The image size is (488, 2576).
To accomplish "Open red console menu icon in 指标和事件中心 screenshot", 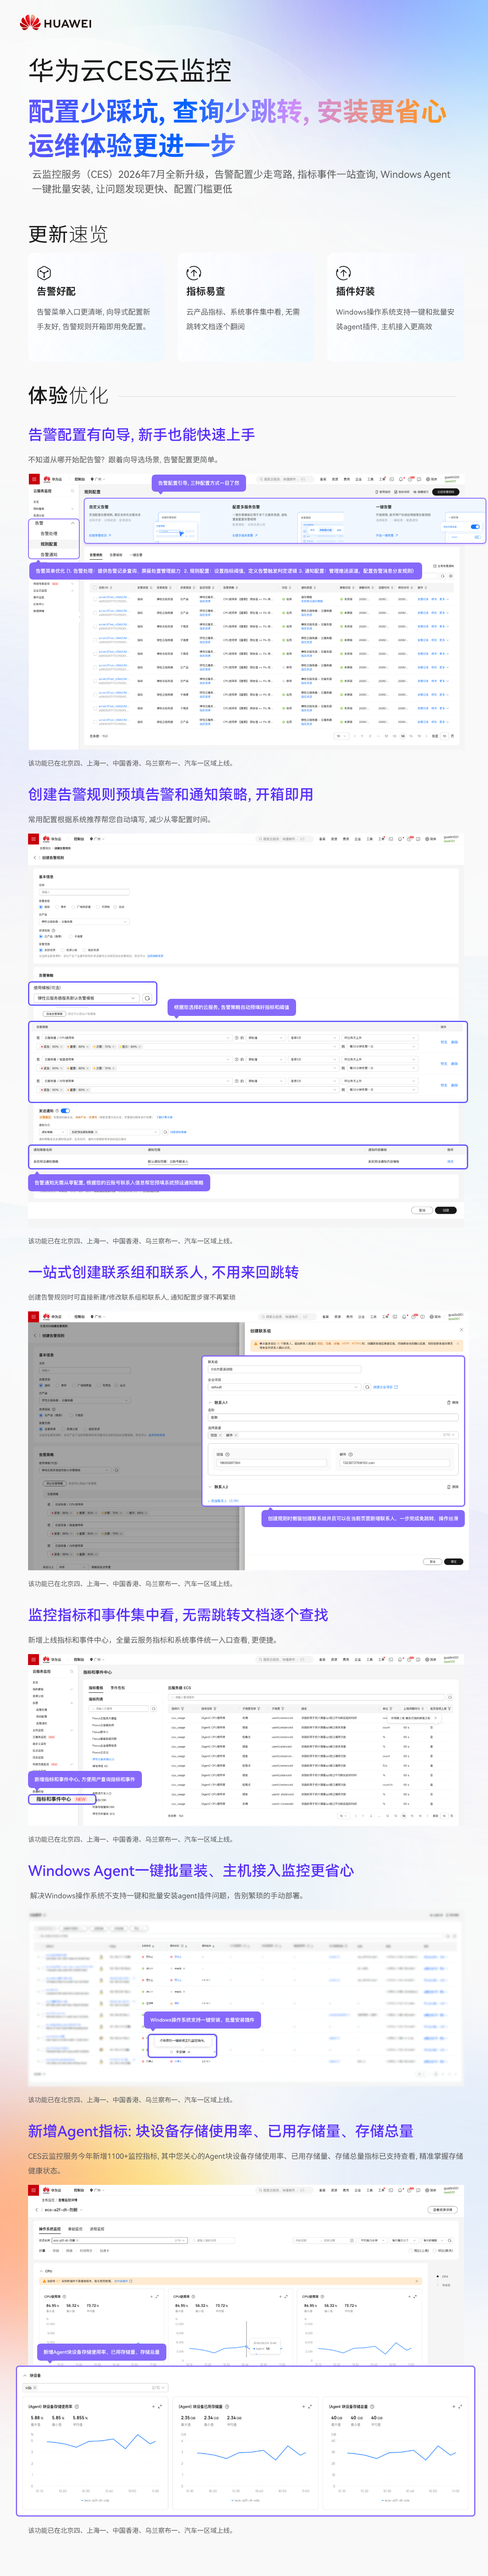I will coord(34,1659).
